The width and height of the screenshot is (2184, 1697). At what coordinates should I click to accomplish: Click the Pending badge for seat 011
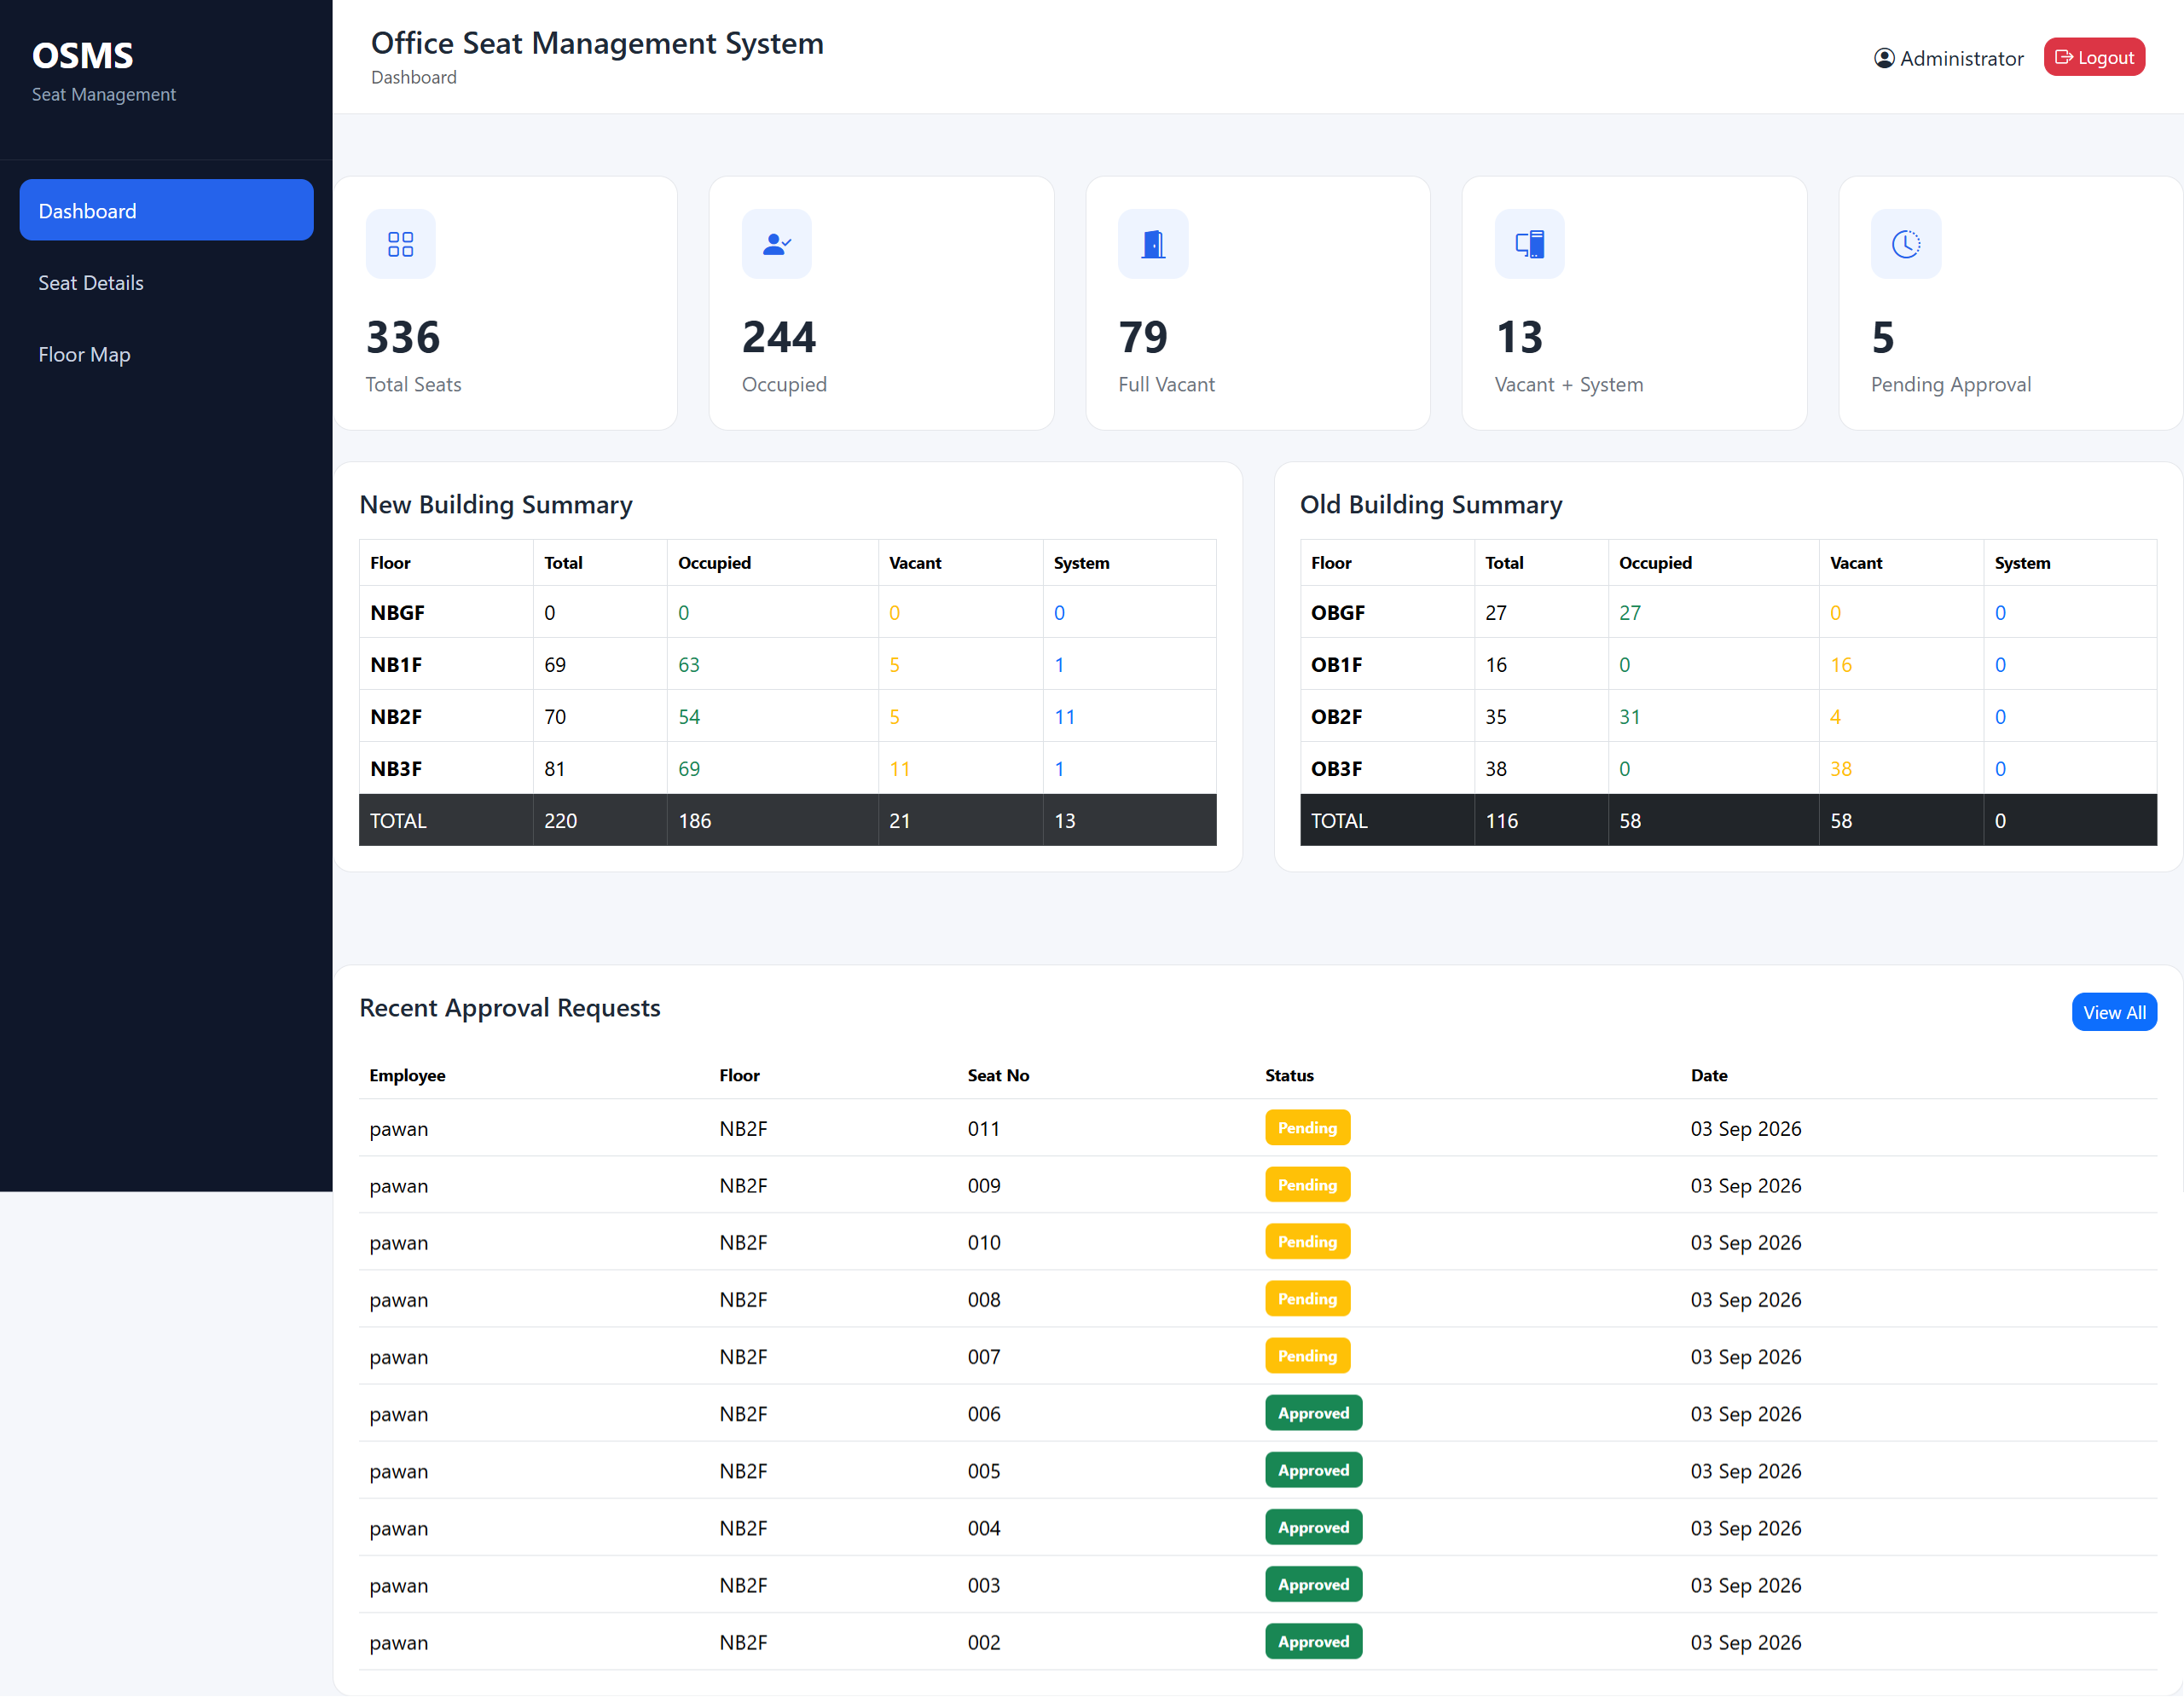click(1307, 1128)
